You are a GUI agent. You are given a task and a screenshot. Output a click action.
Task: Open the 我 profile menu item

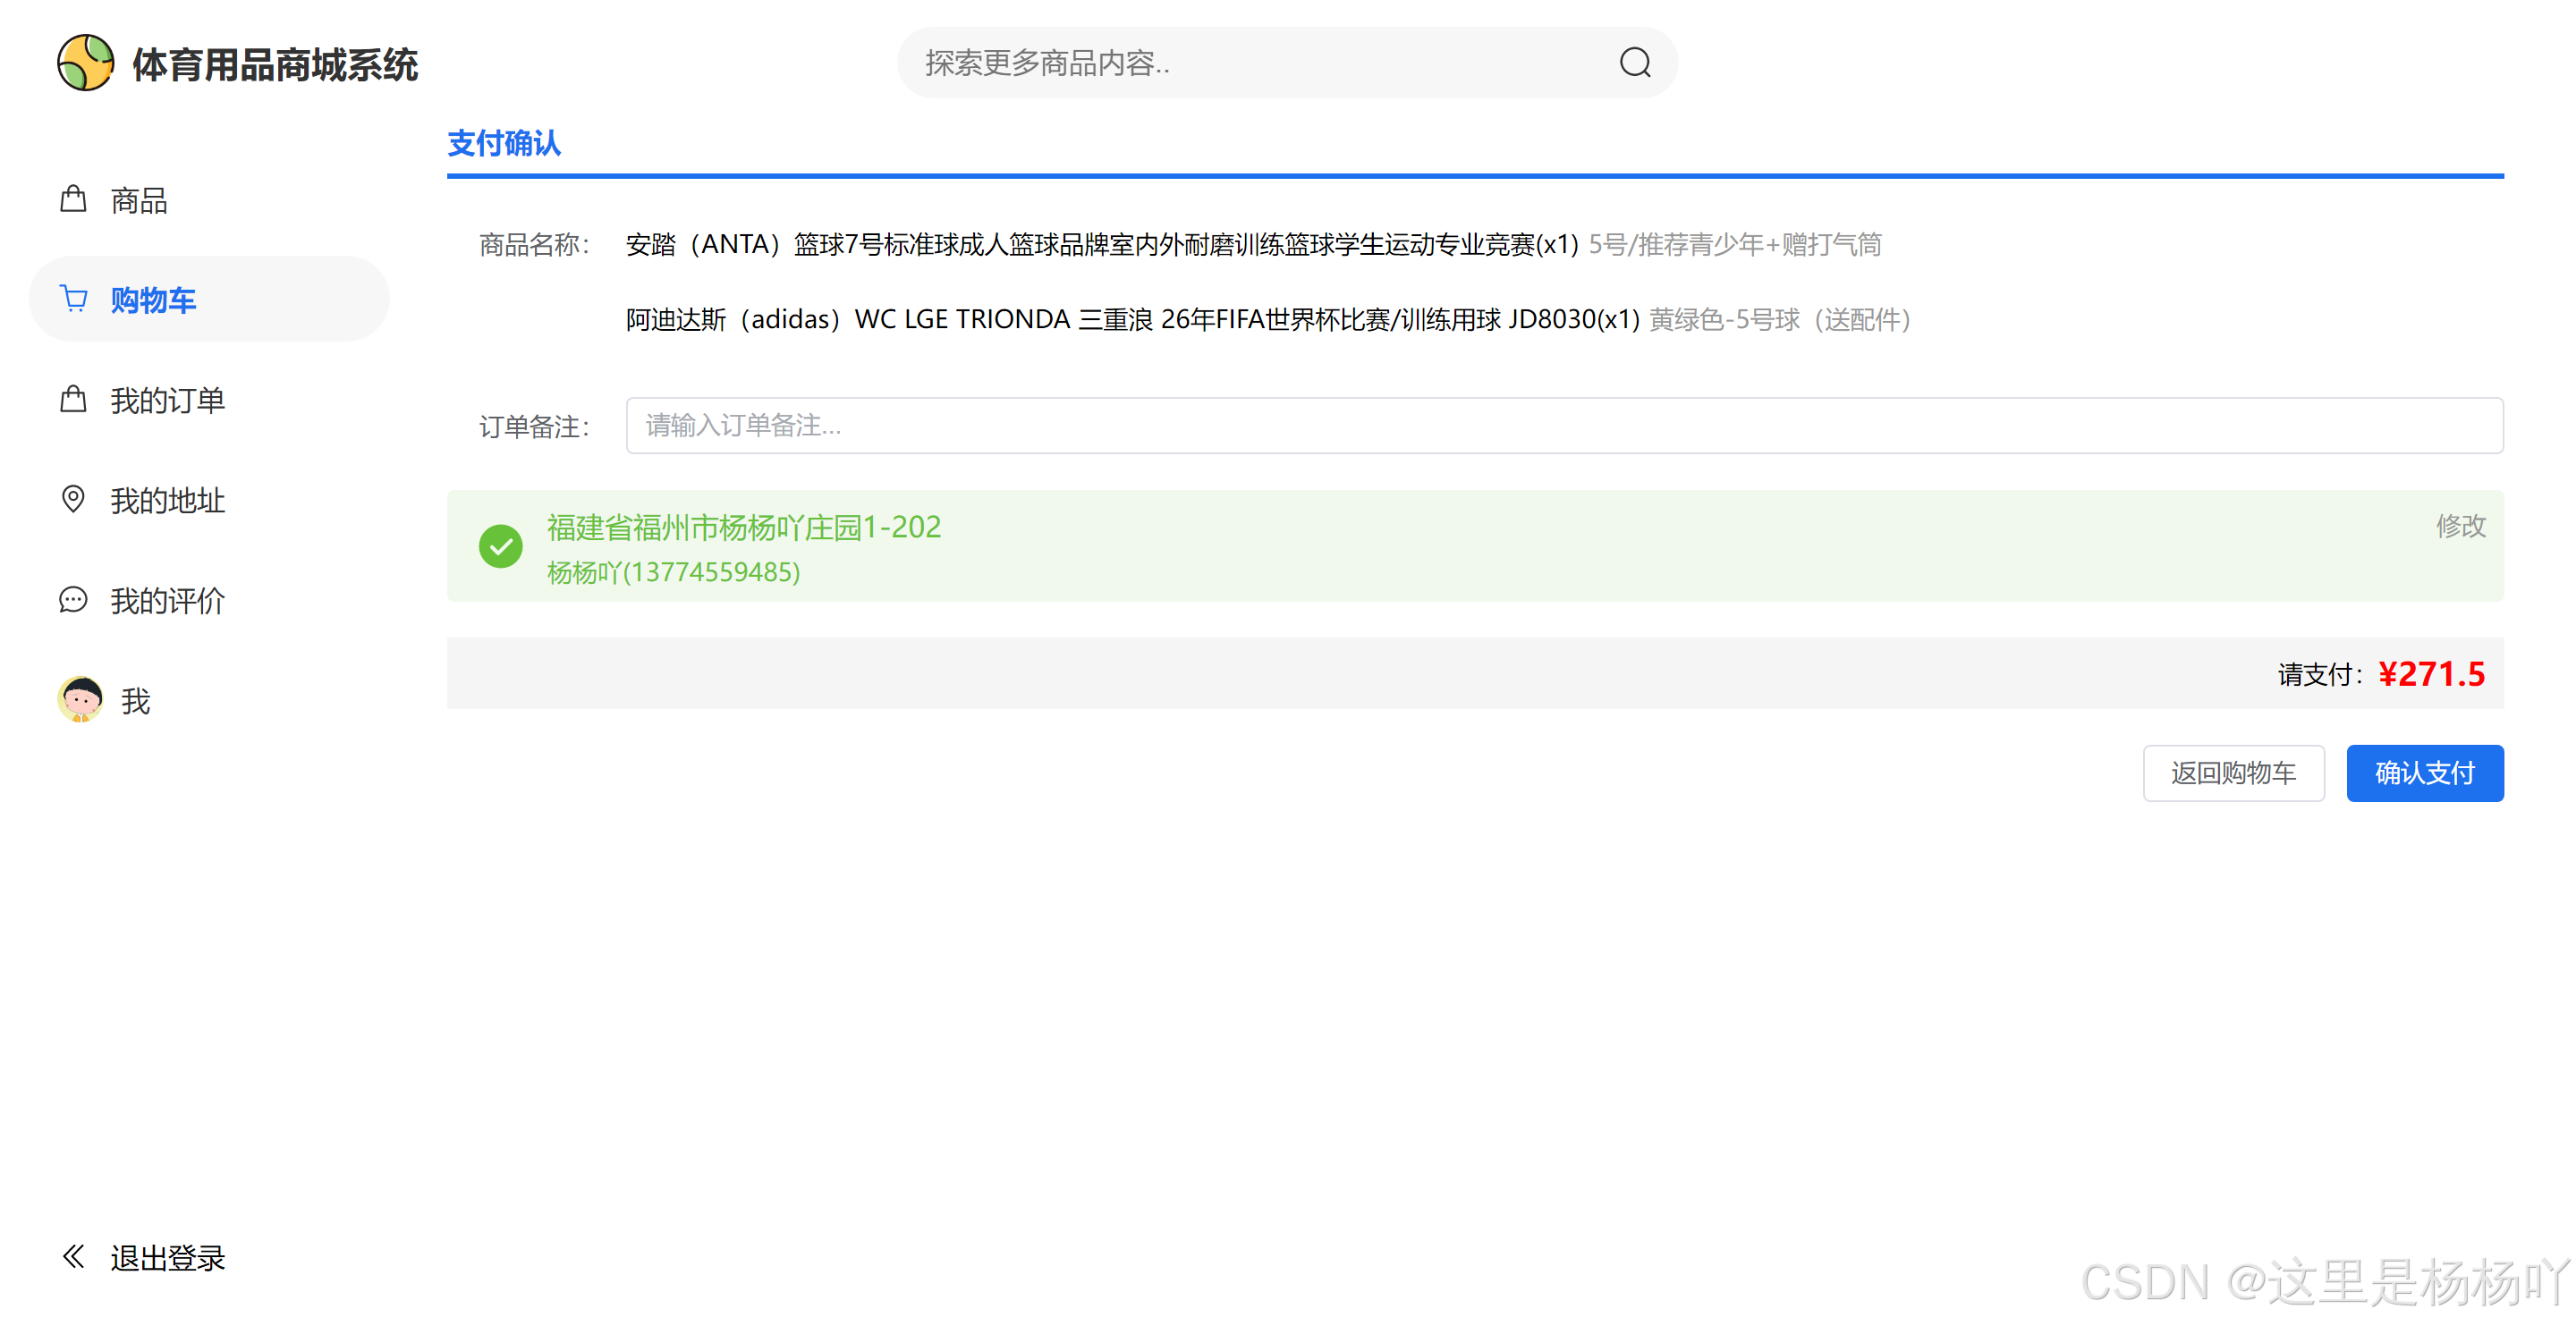tap(209, 700)
